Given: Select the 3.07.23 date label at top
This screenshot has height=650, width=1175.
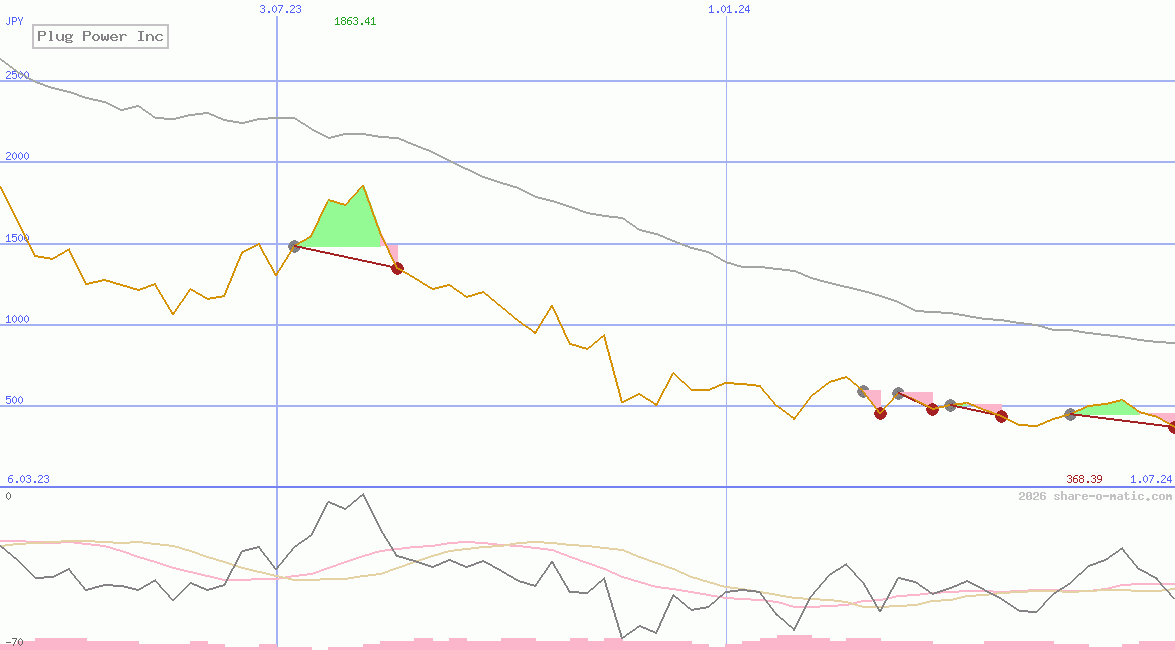Looking at the screenshot, I should 280,9.
